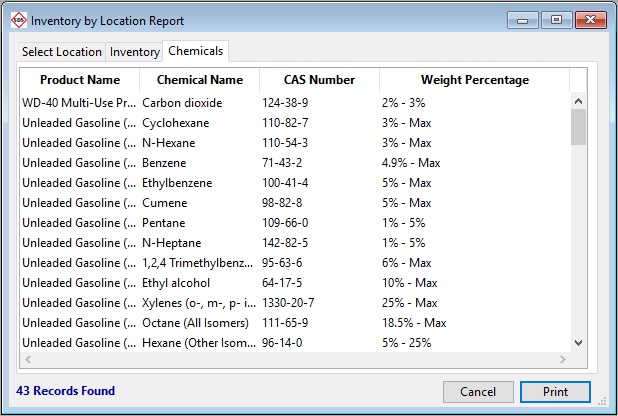The height and width of the screenshot is (416, 618).
Task: Click the CAS Number column header
Action: click(319, 80)
